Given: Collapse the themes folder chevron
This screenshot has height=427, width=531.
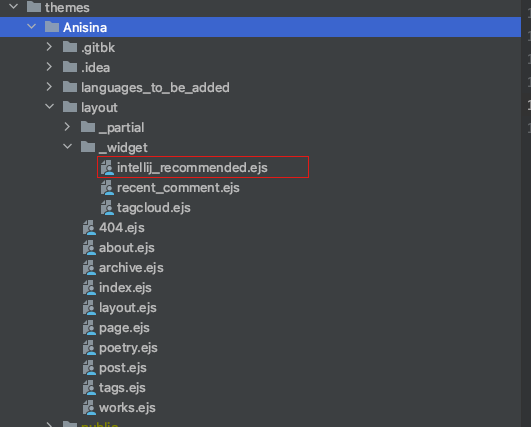Looking at the screenshot, I should [x=14, y=6].
